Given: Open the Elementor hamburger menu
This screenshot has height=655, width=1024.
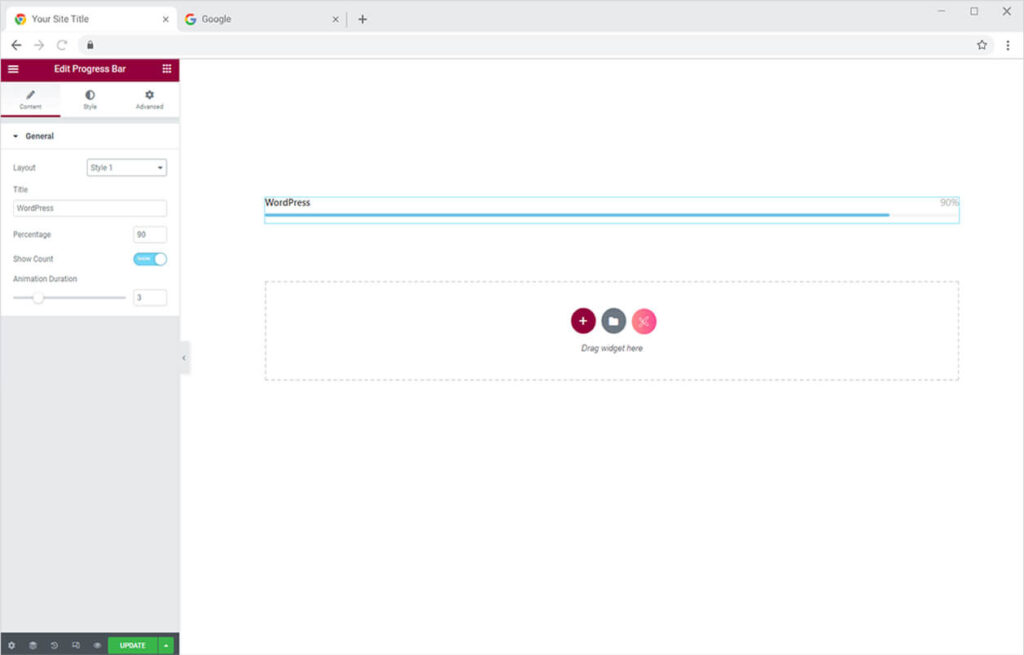Looking at the screenshot, I should click(x=13, y=69).
